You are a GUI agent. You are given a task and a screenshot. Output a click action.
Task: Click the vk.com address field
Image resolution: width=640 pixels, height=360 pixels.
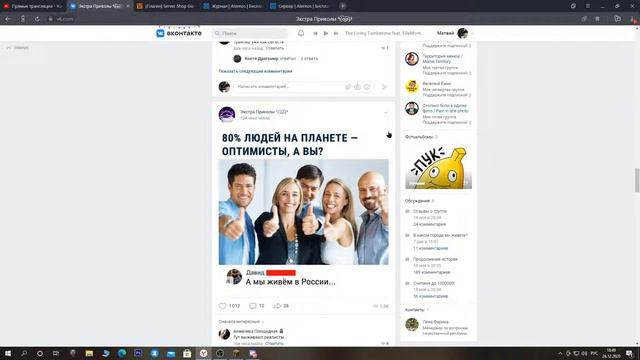coord(65,19)
